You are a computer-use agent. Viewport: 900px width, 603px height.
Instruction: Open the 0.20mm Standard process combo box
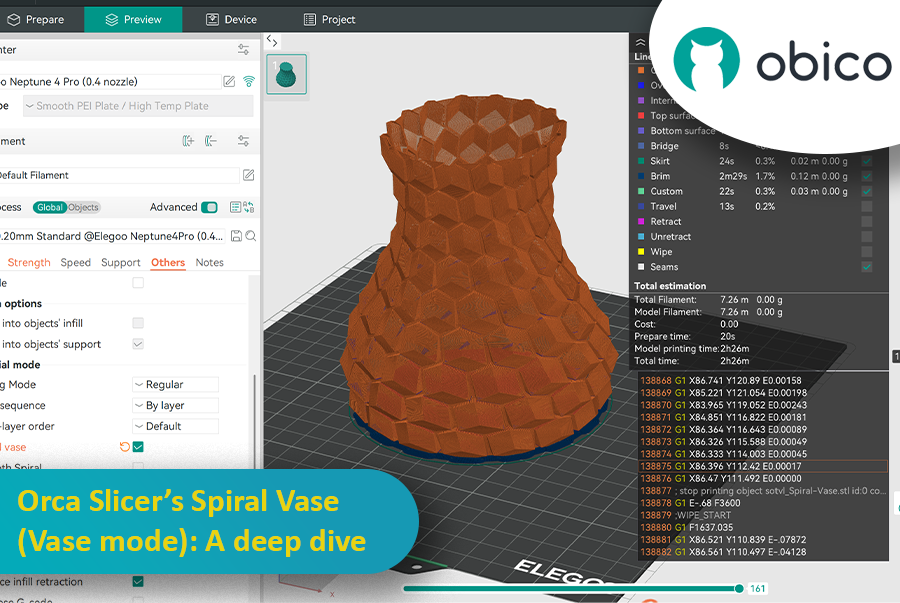[114, 236]
